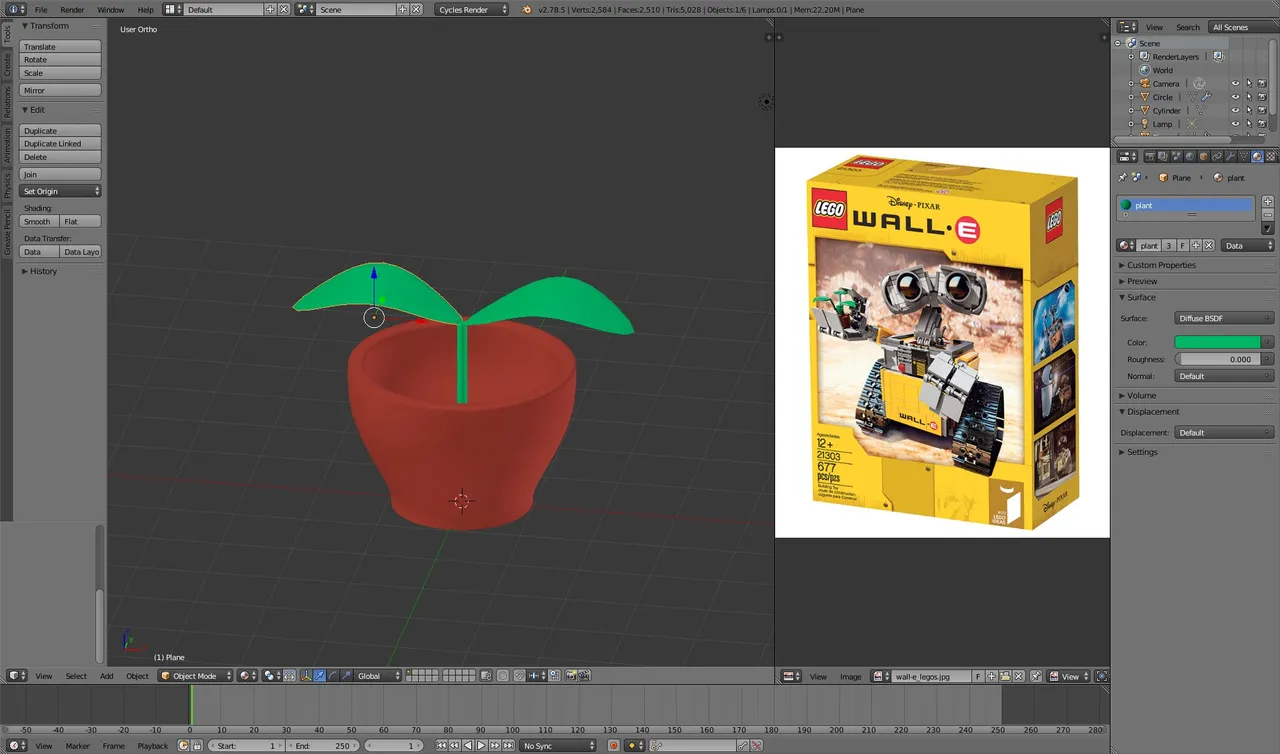Toggle renderability camera icon for Circle row

(1262, 97)
